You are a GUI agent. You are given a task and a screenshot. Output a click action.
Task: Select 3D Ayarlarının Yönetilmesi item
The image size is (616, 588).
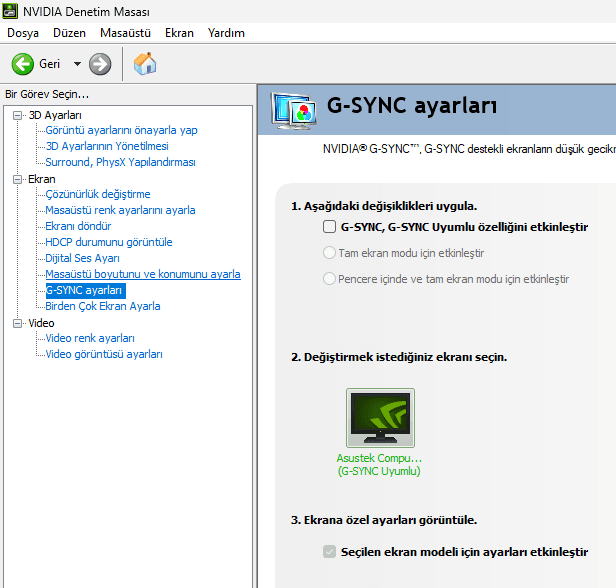click(x=107, y=146)
